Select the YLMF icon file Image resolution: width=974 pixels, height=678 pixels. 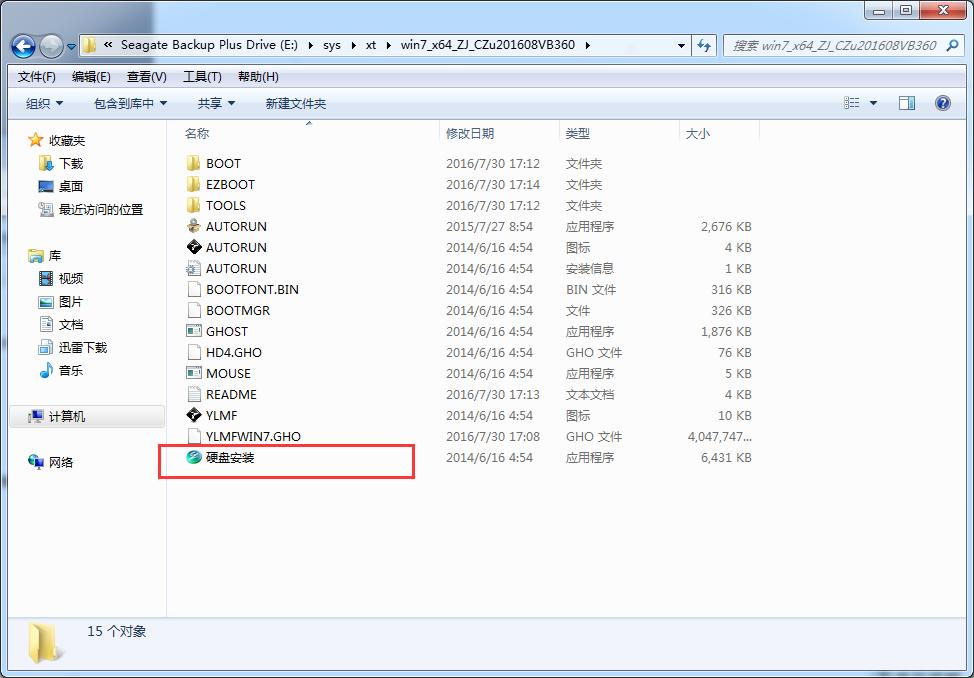(193, 415)
